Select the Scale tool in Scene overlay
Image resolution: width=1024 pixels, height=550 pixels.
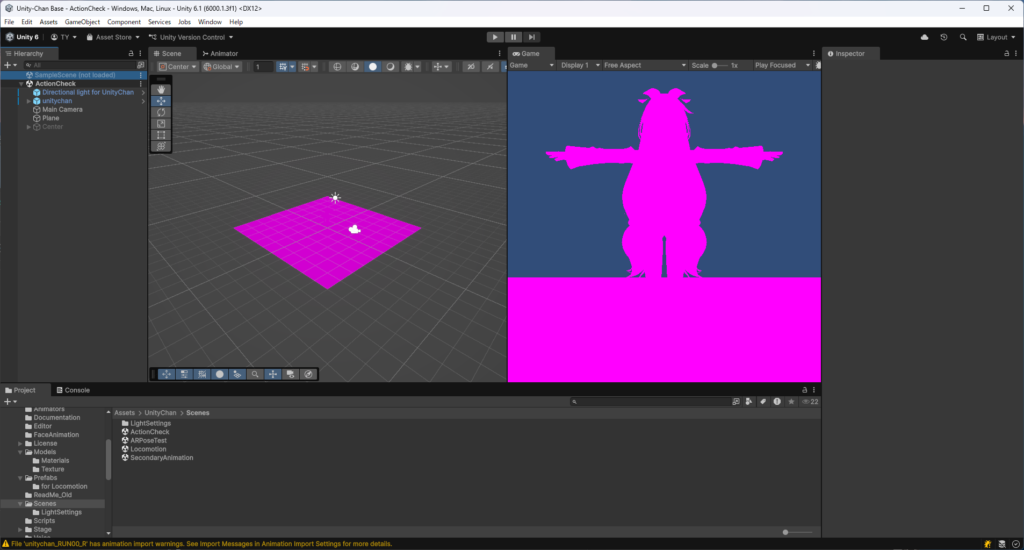point(161,124)
